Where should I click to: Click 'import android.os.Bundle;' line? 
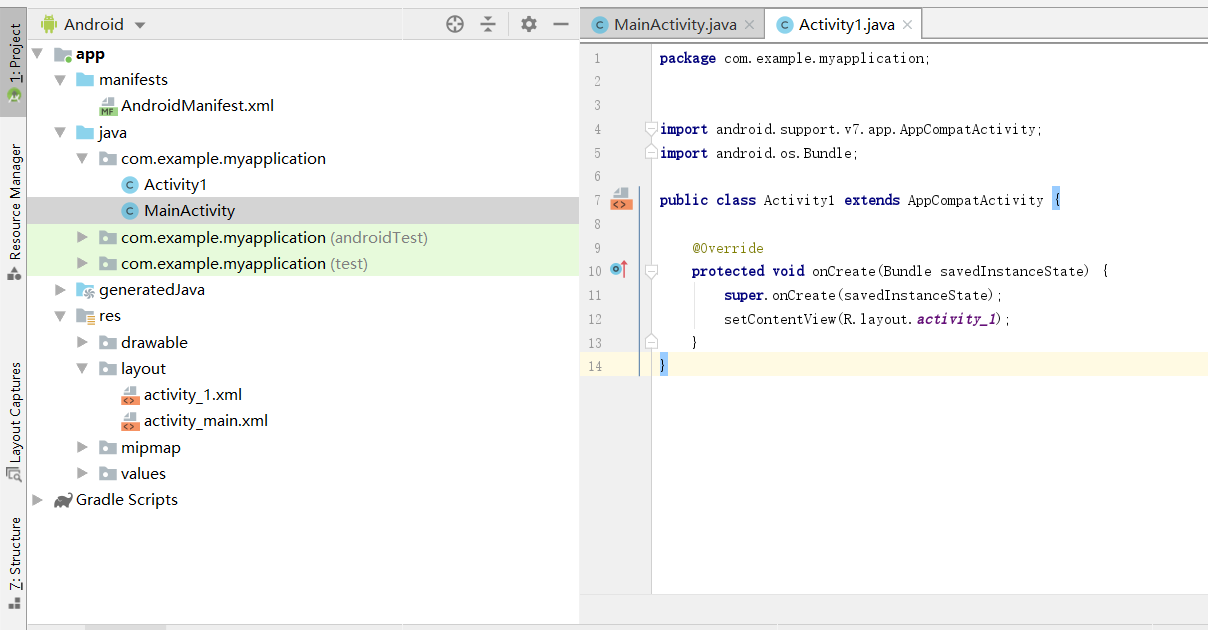click(759, 153)
